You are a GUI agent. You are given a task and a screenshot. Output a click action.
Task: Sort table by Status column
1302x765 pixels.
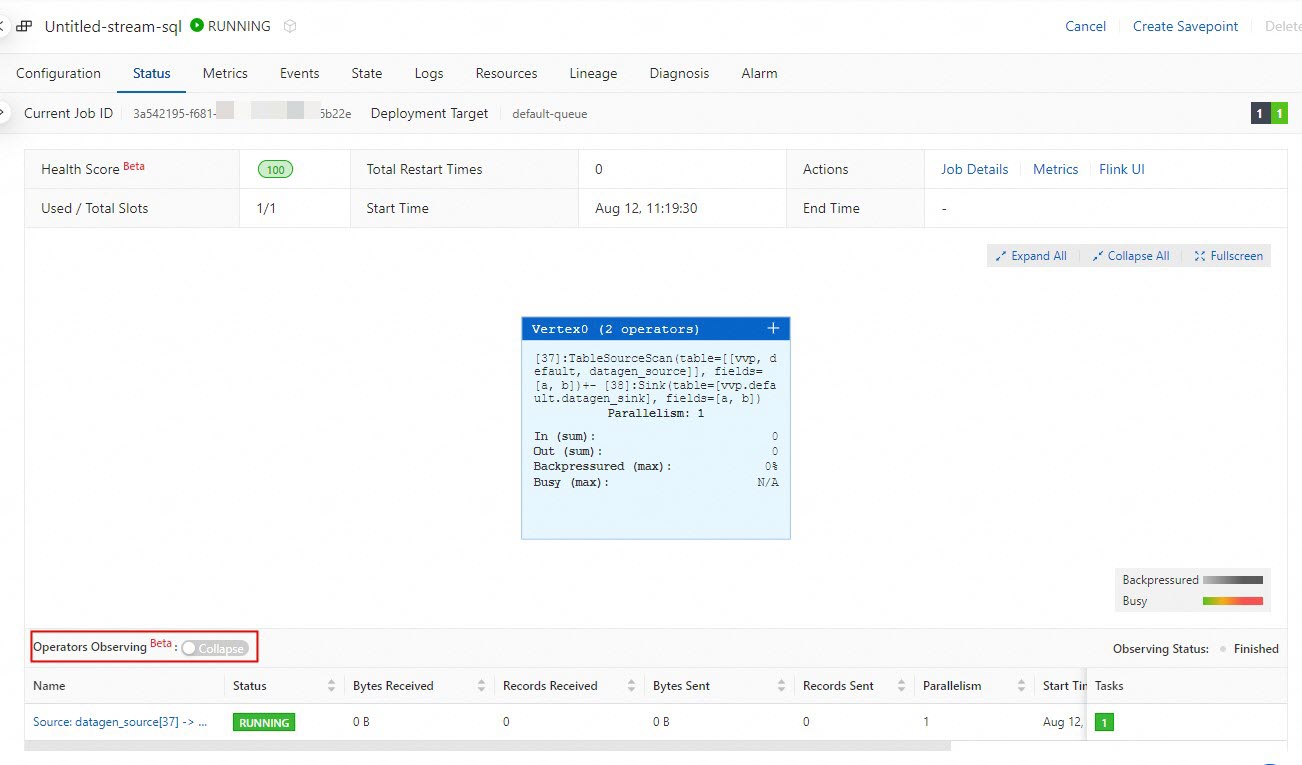coord(331,686)
